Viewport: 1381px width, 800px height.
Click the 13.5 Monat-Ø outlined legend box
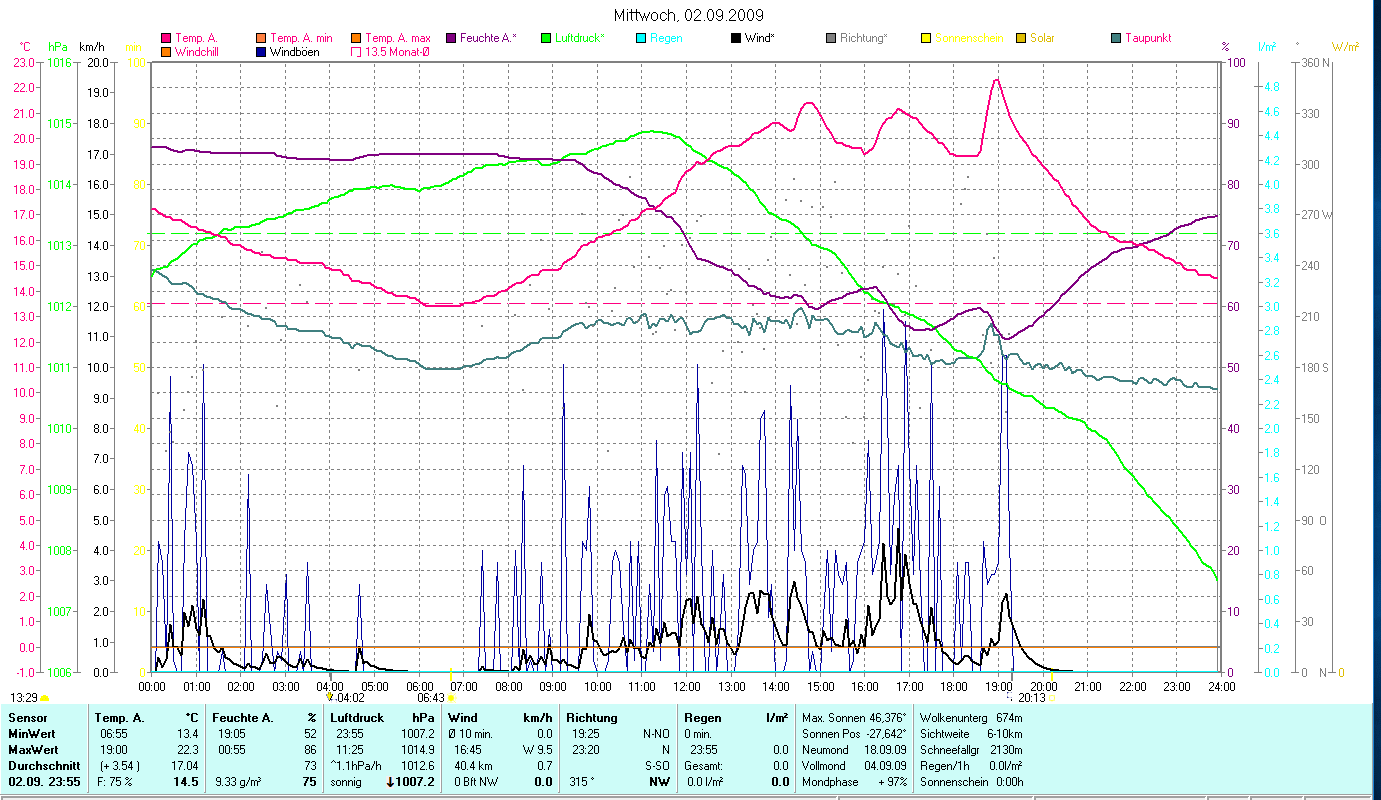[x=356, y=51]
